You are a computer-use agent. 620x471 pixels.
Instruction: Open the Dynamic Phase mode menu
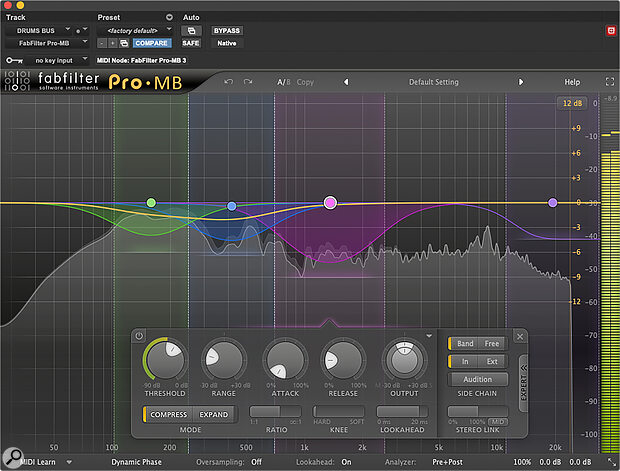click(136, 462)
